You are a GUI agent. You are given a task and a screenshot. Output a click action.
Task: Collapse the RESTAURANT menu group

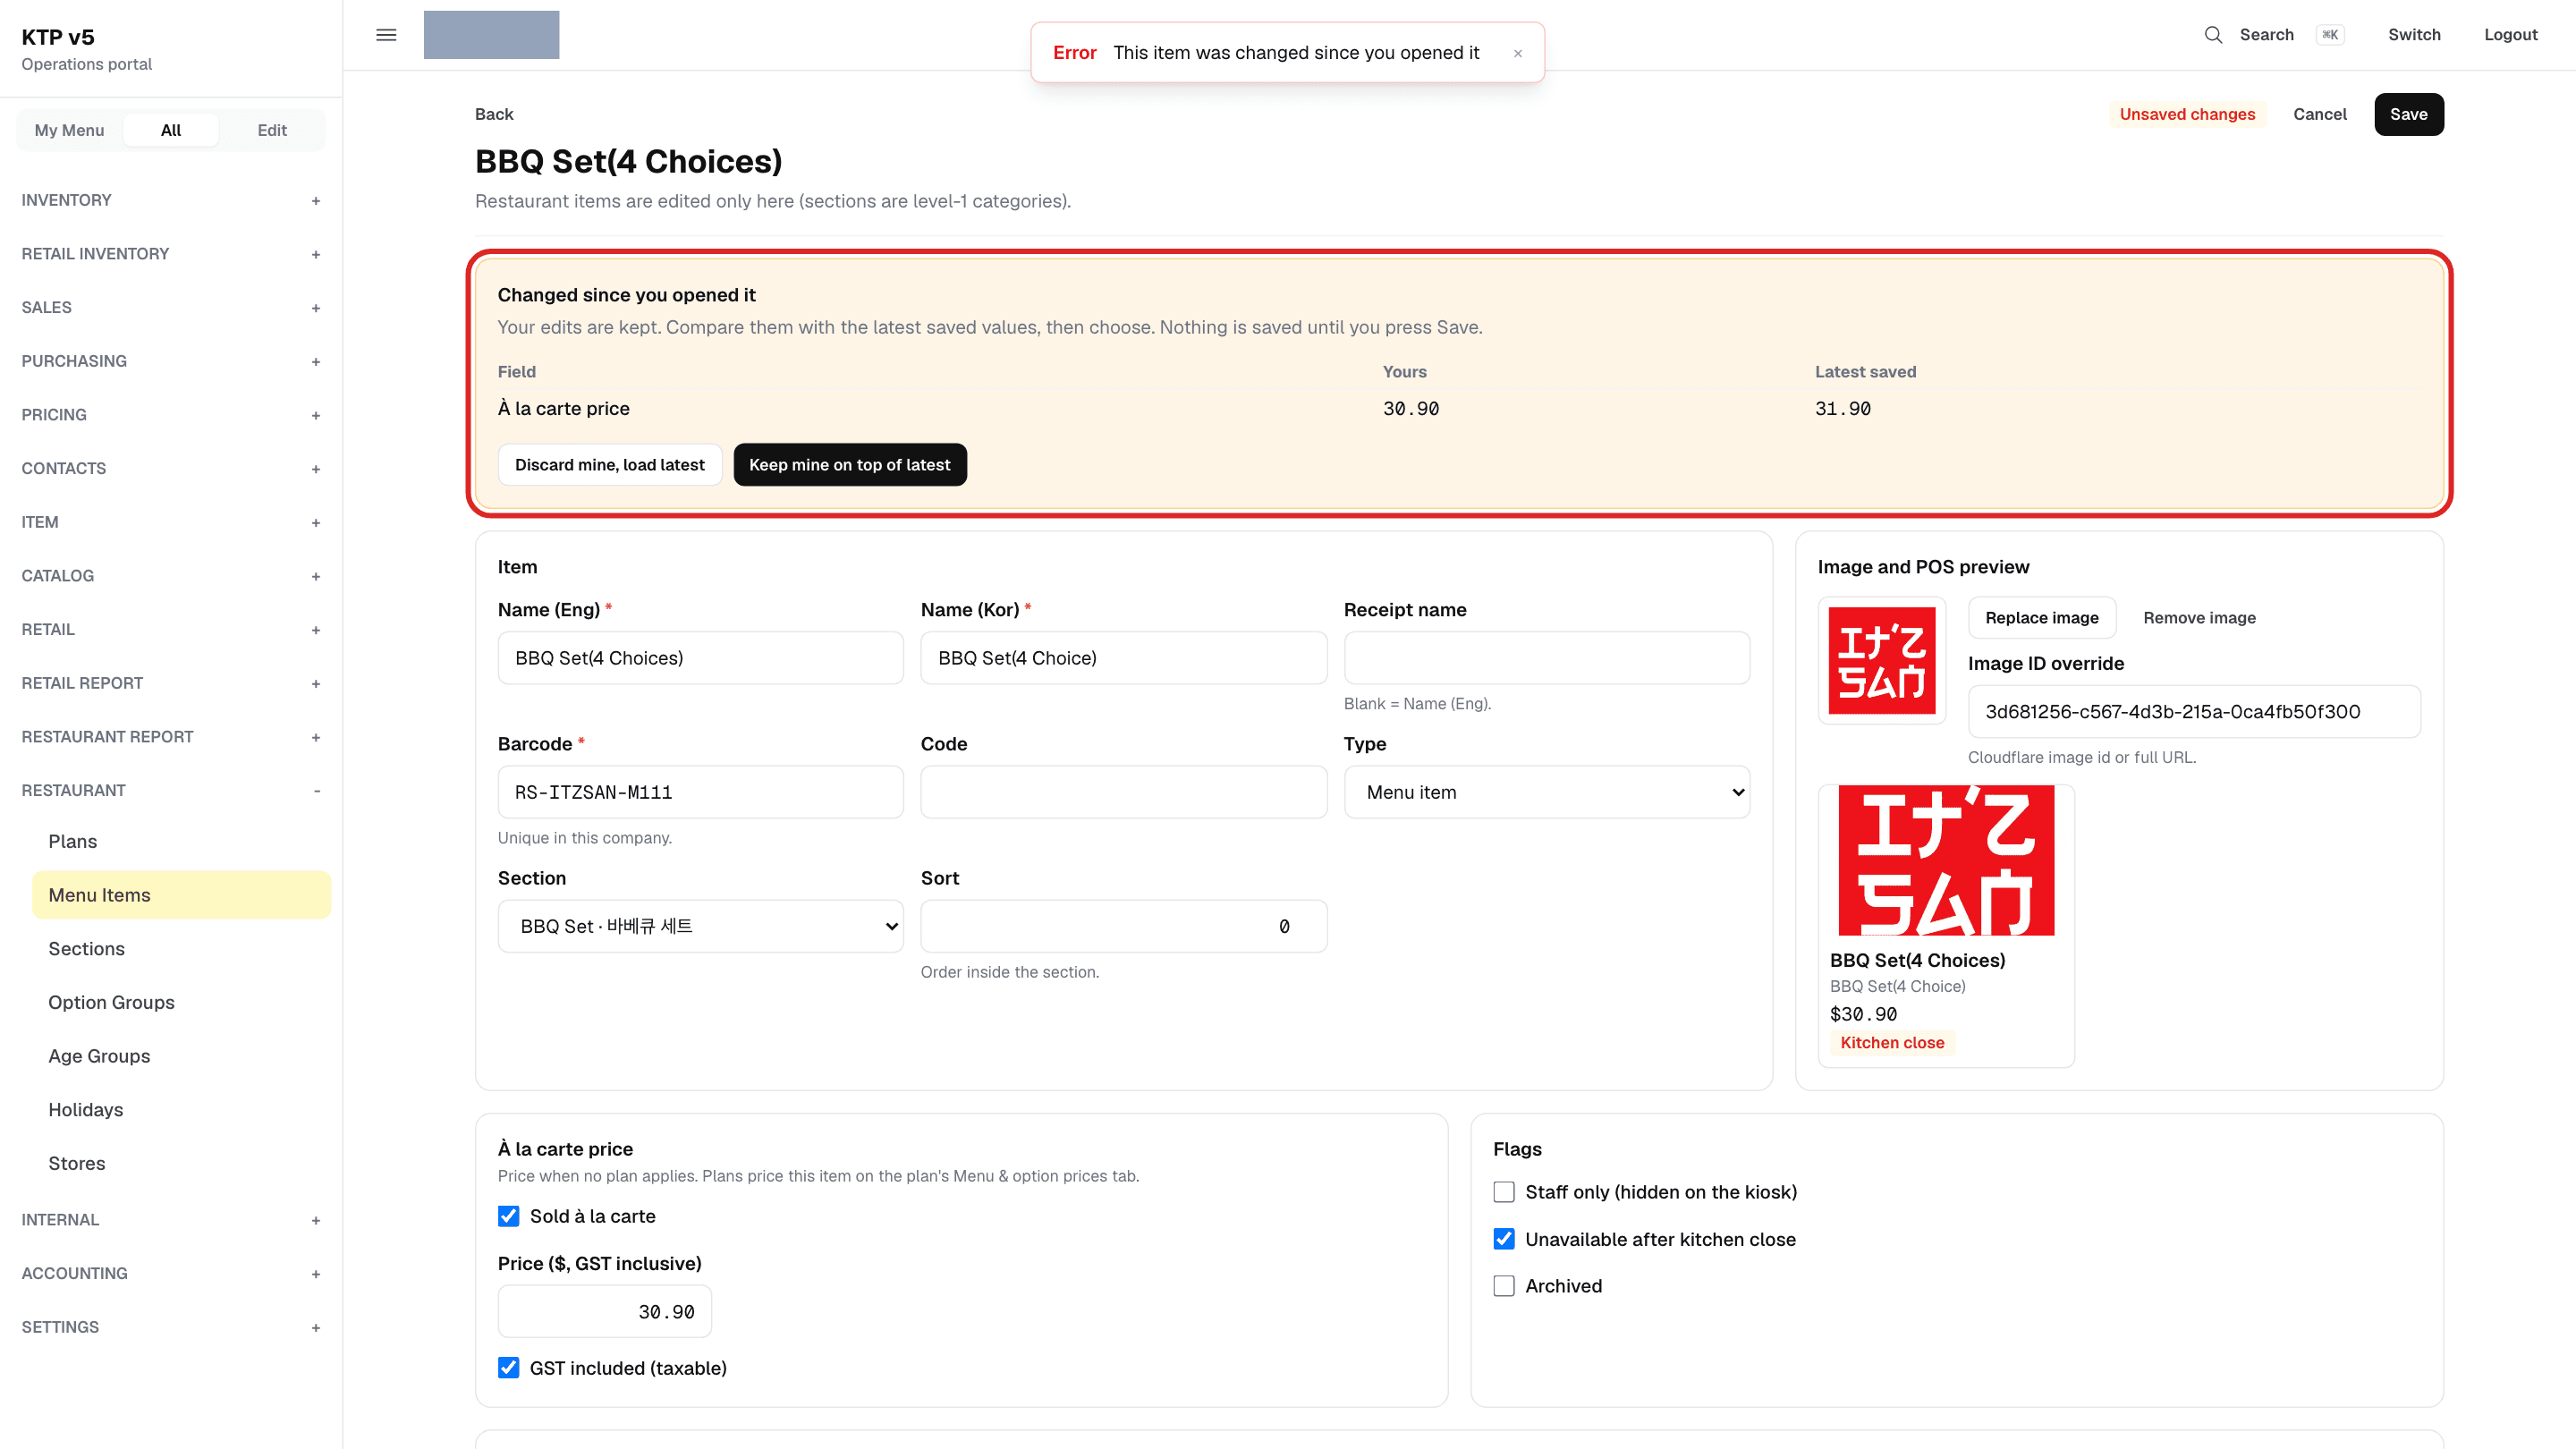tap(171, 791)
